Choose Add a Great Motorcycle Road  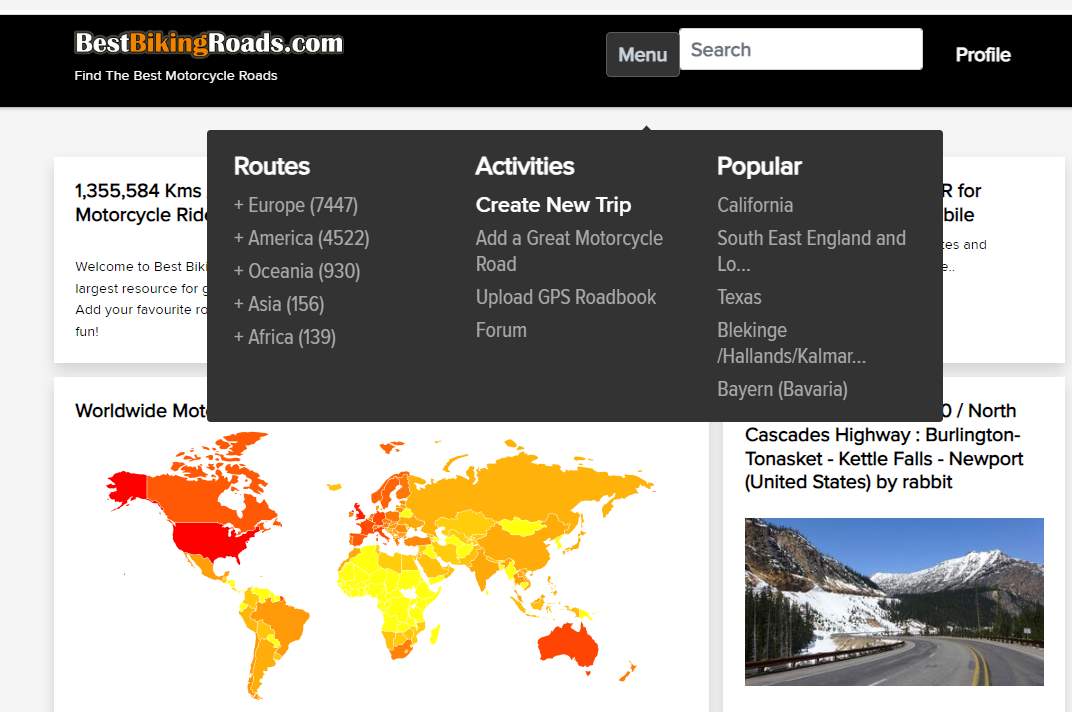tap(569, 251)
